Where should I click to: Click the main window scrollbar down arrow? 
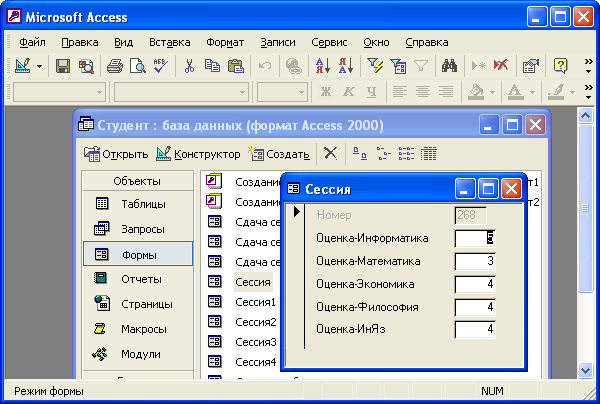pos(586,370)
